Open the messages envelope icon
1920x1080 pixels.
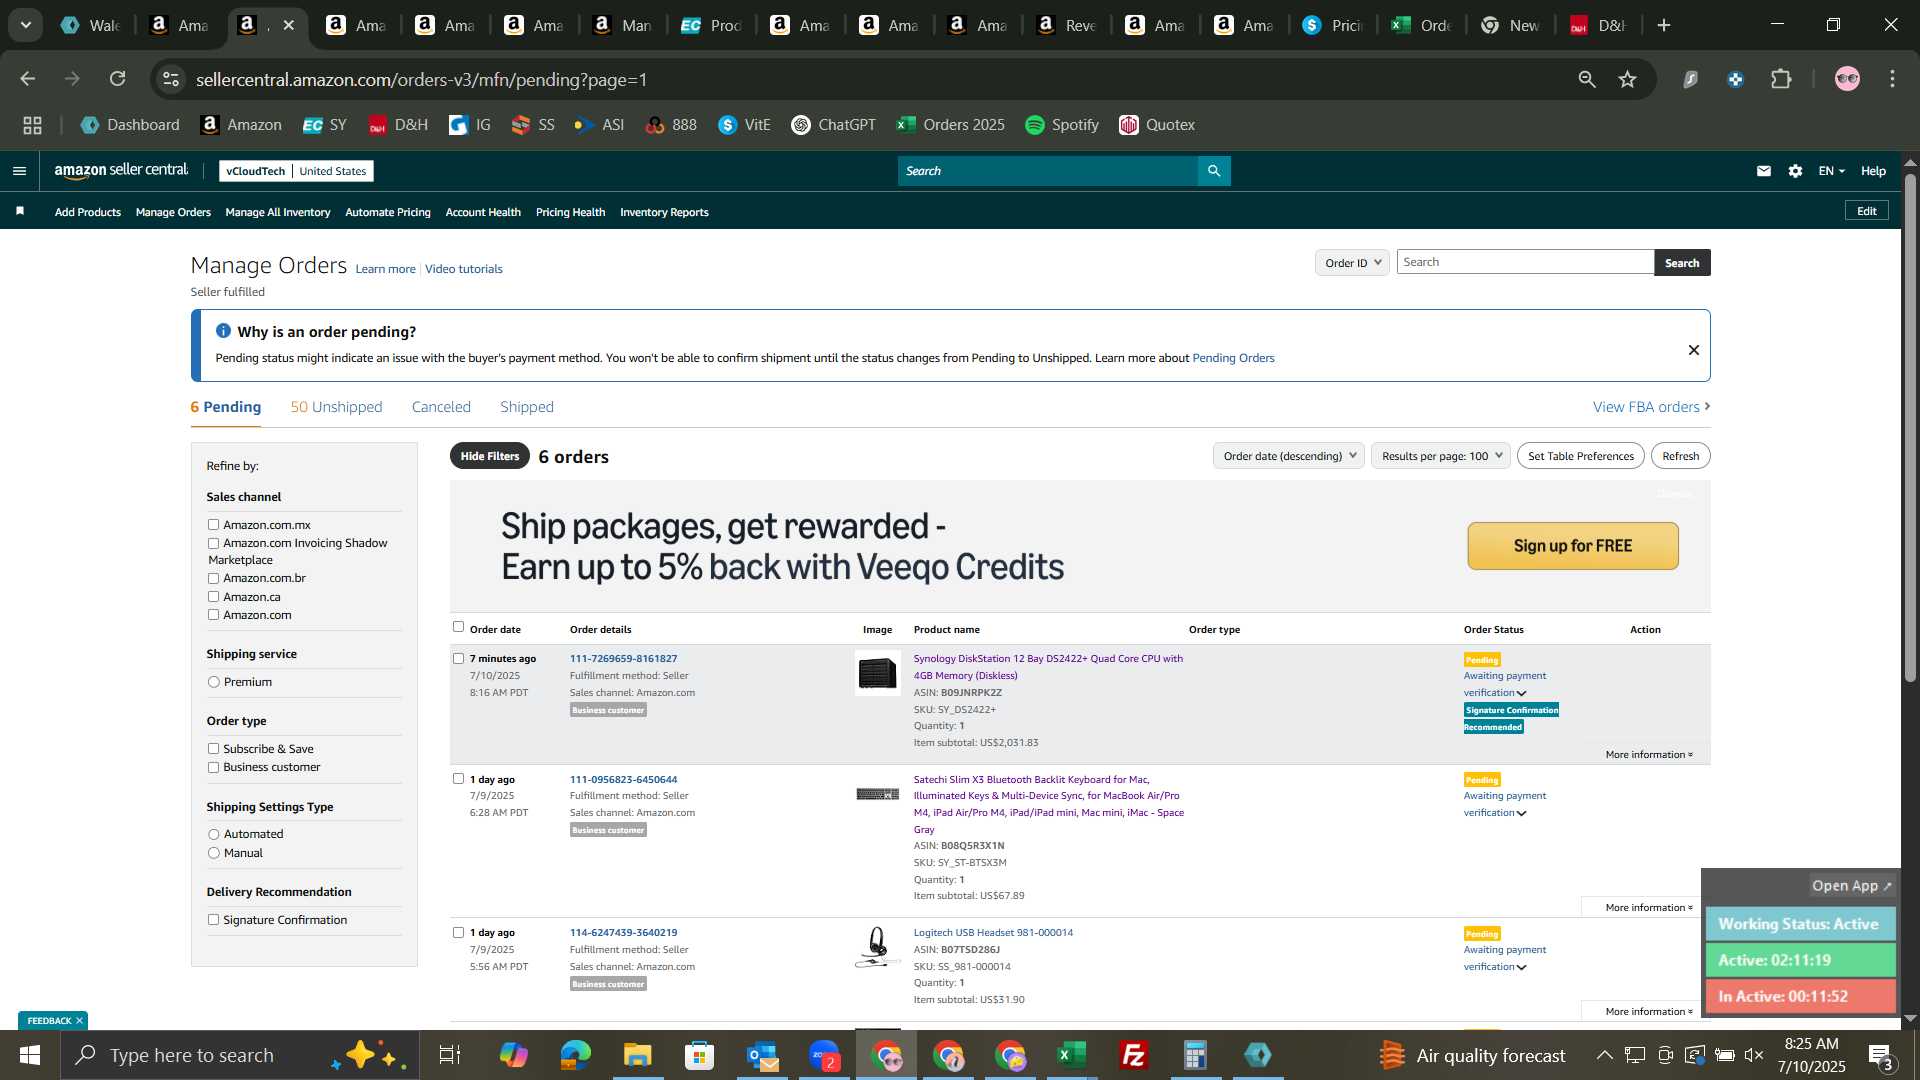click(1764, 171)
